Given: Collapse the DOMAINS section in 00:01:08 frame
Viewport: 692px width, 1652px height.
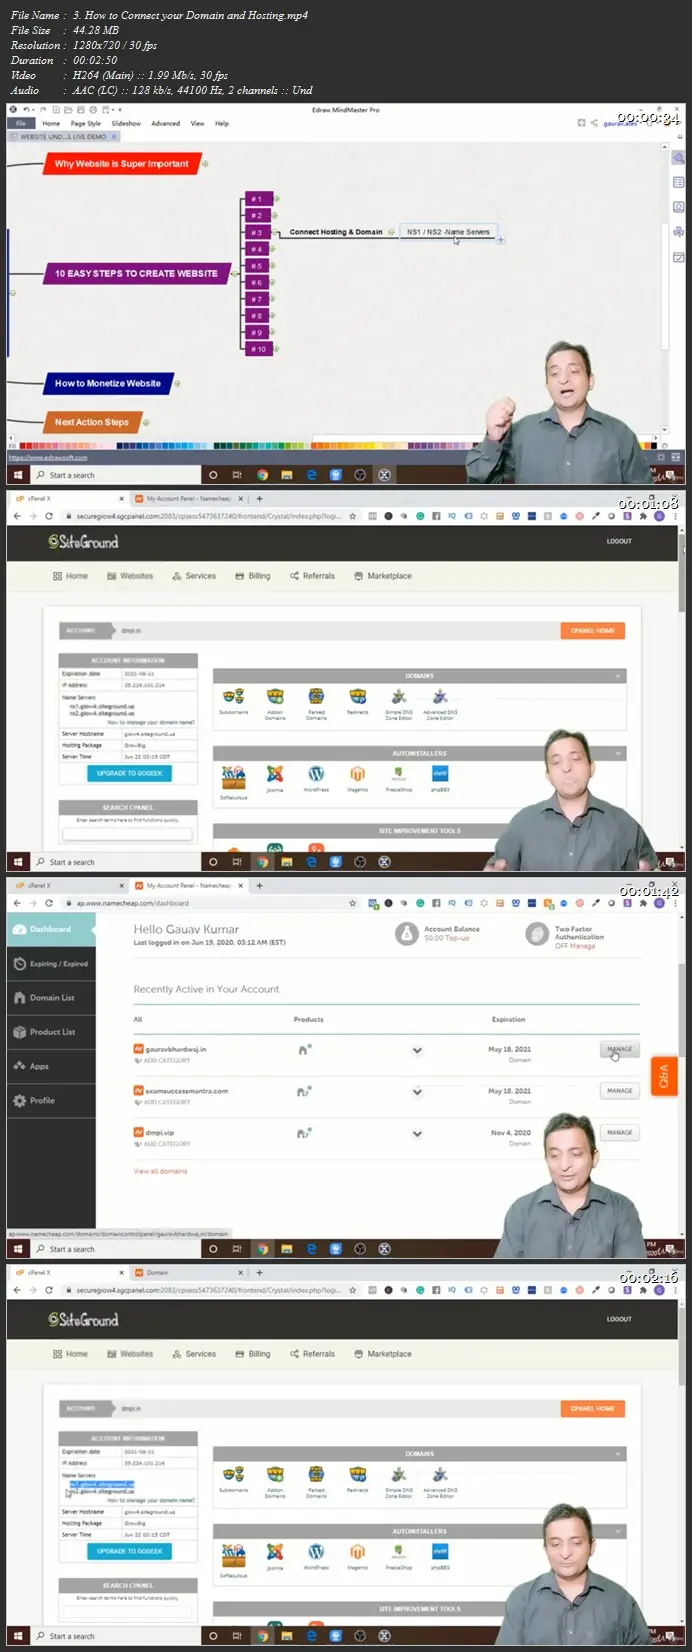Looking at the screenshot, I should click(618, 676).
